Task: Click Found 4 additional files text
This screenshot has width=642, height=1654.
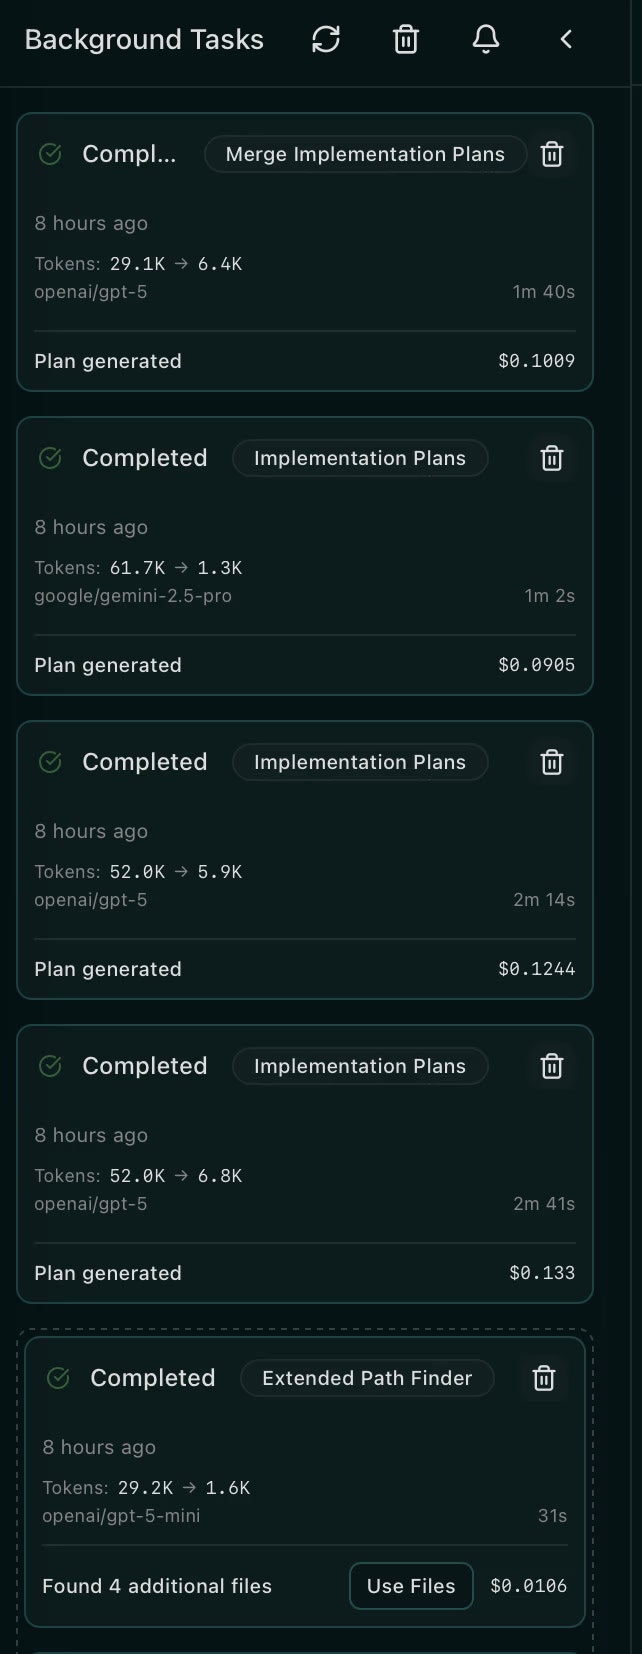Action: [157, 1586]
